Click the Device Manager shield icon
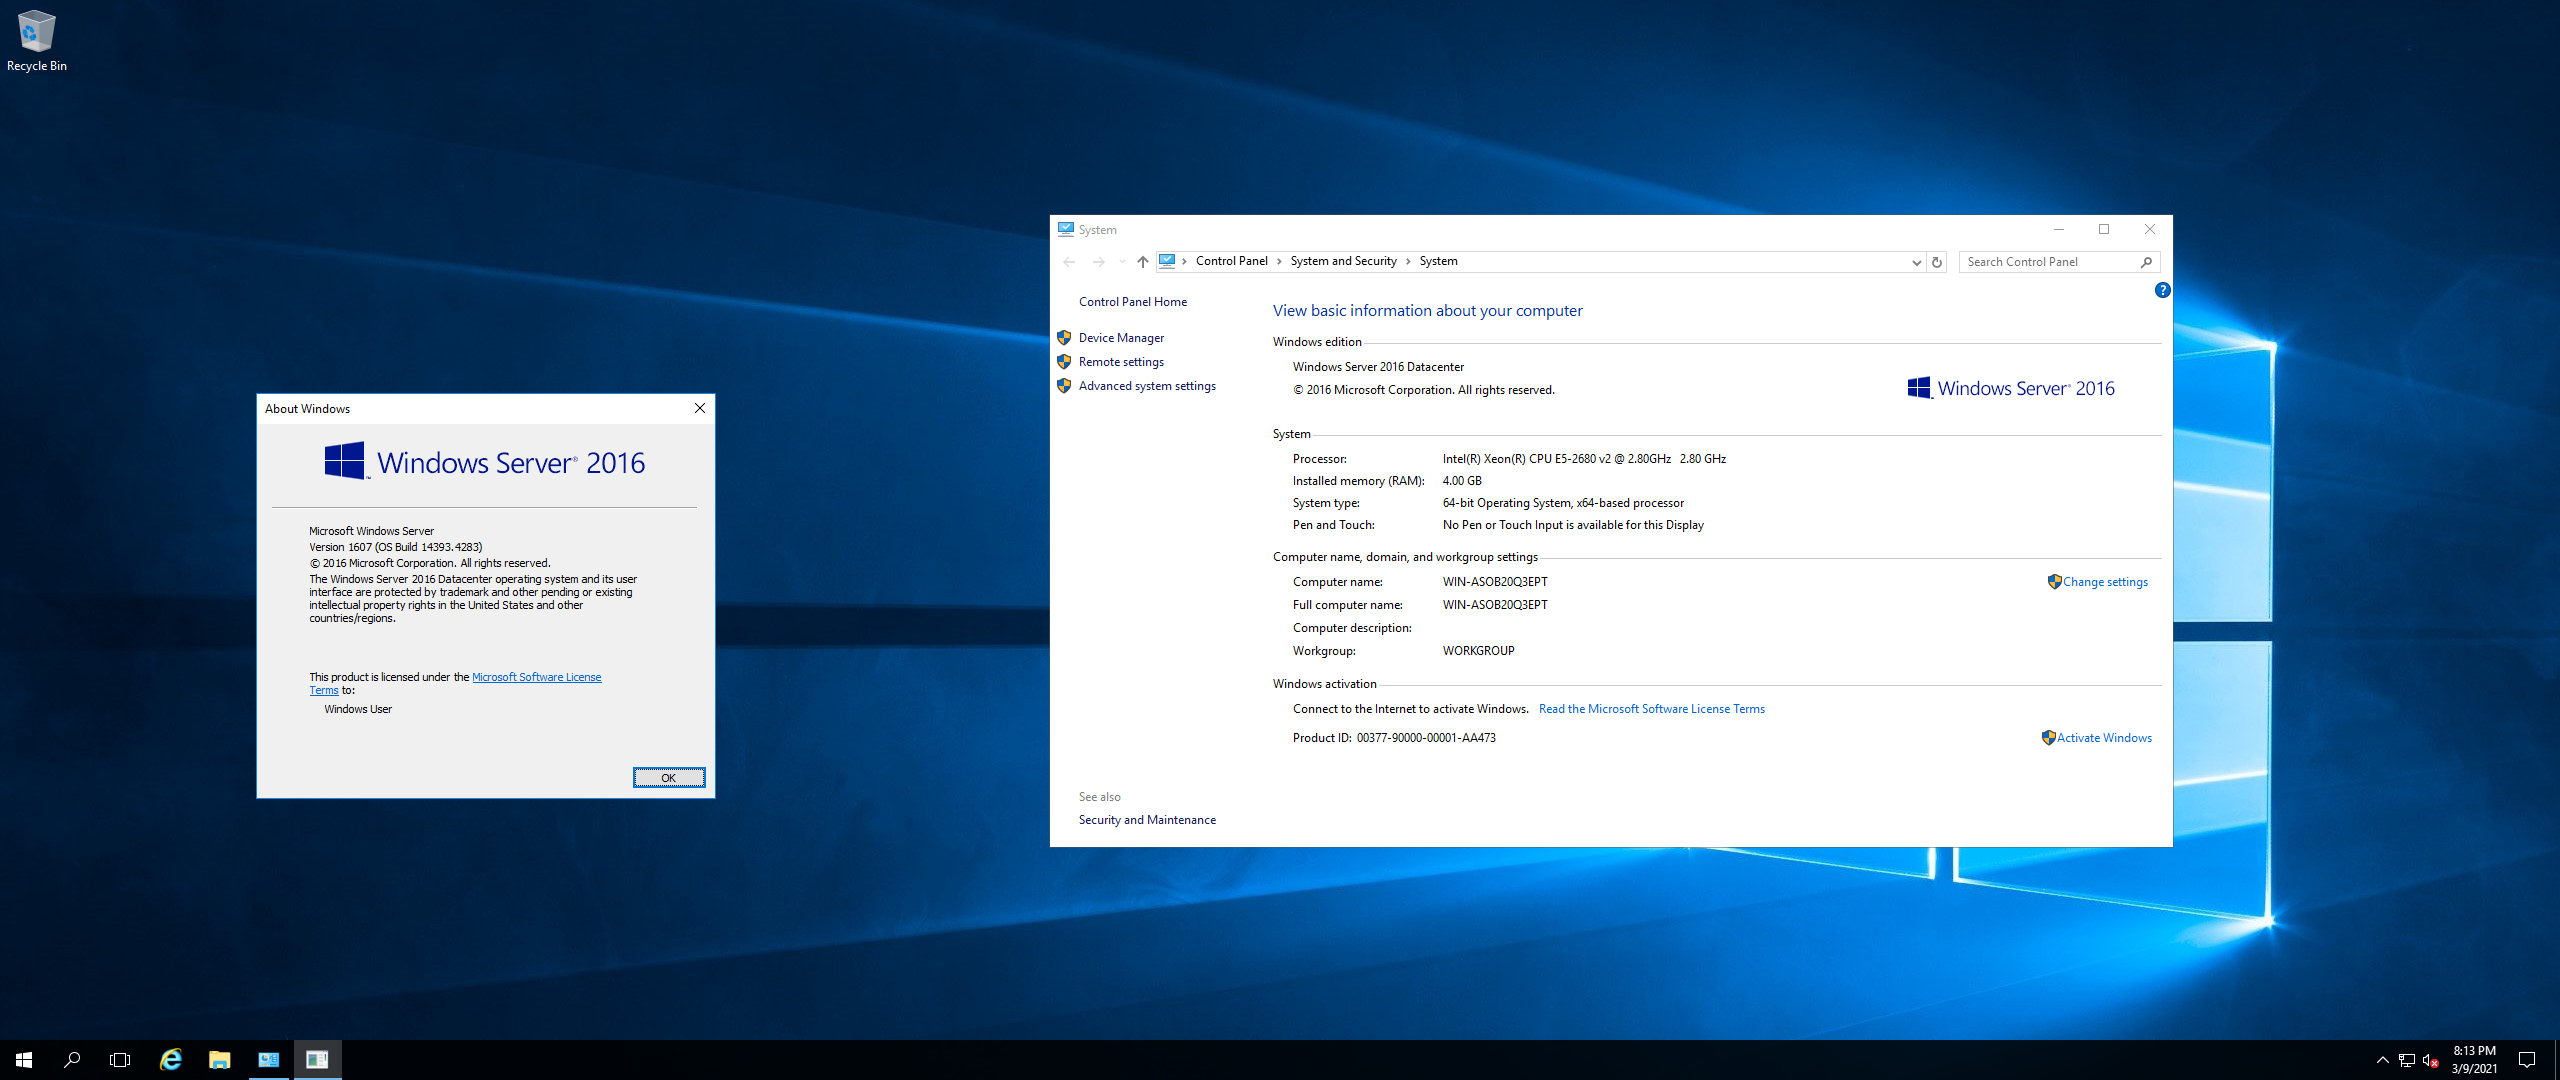 1064,338
